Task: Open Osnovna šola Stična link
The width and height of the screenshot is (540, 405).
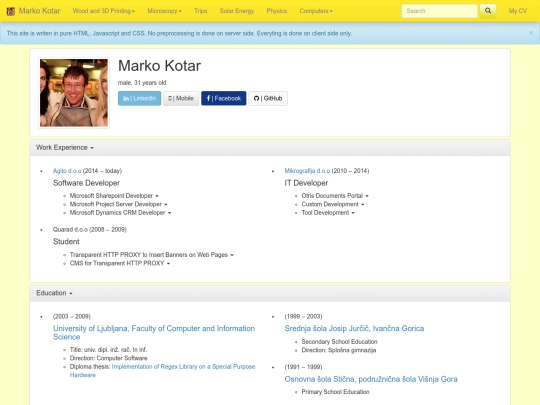Action: 371,379
